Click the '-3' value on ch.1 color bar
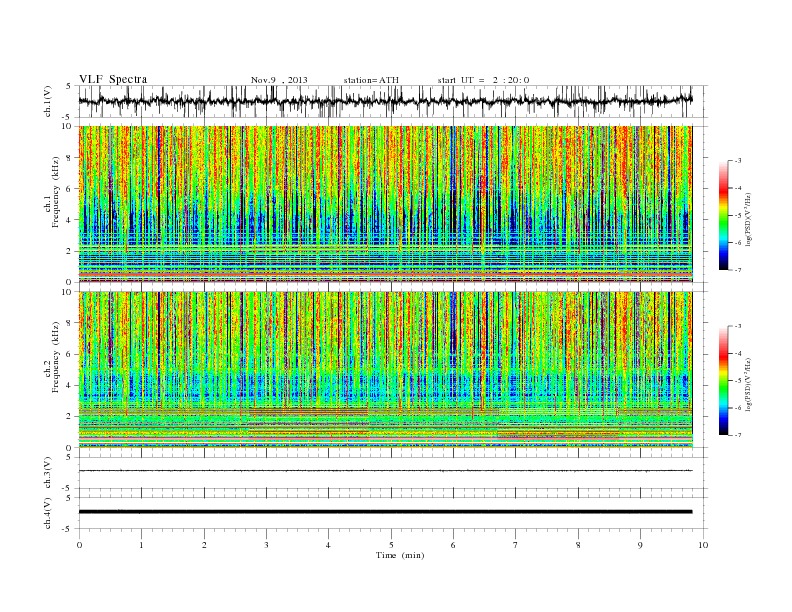This screenshot has height=612, width=792. click(x=738, y=161)
